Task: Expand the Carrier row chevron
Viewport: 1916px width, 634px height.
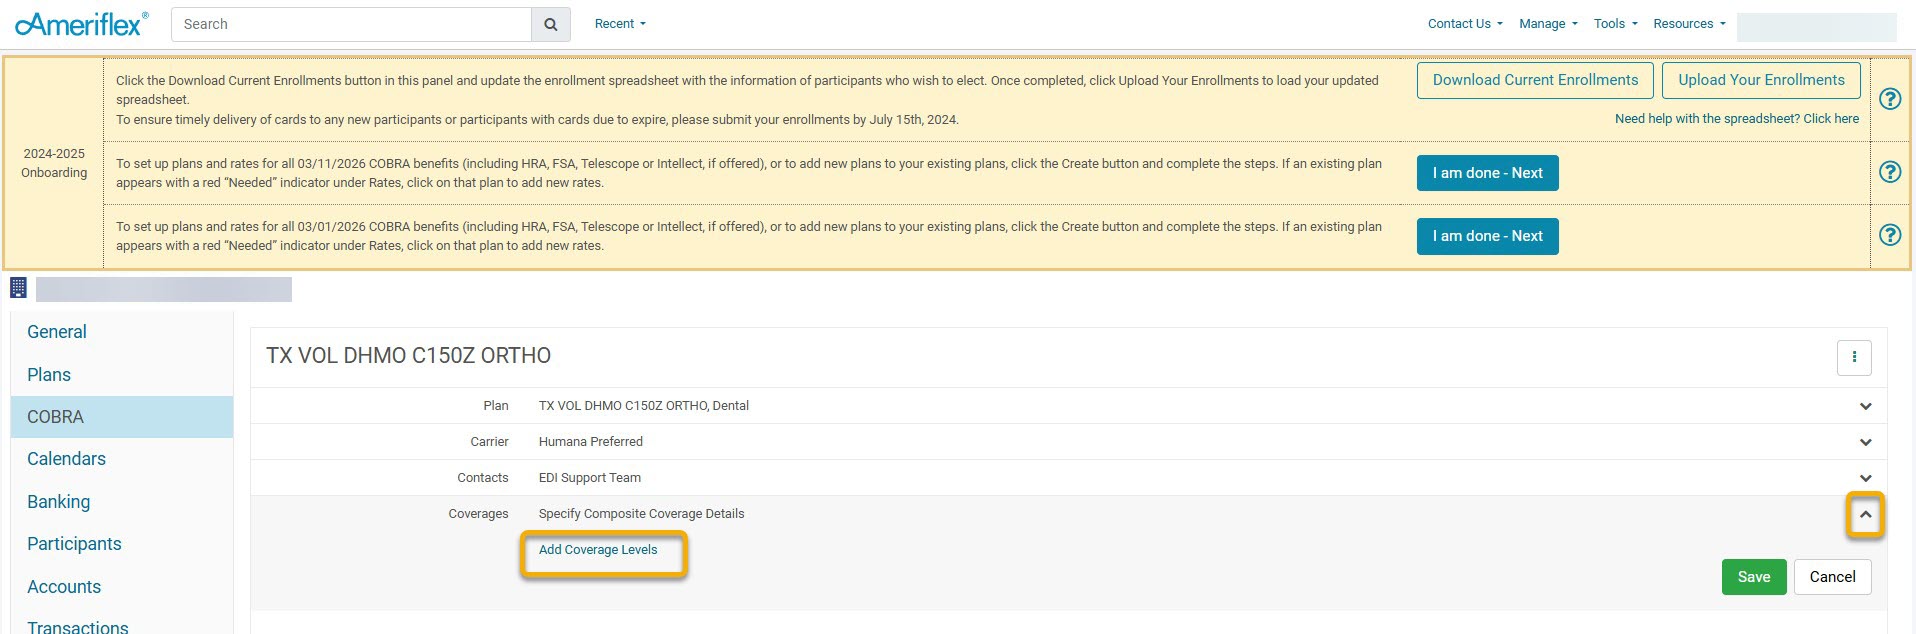Action: [1865, 442]
